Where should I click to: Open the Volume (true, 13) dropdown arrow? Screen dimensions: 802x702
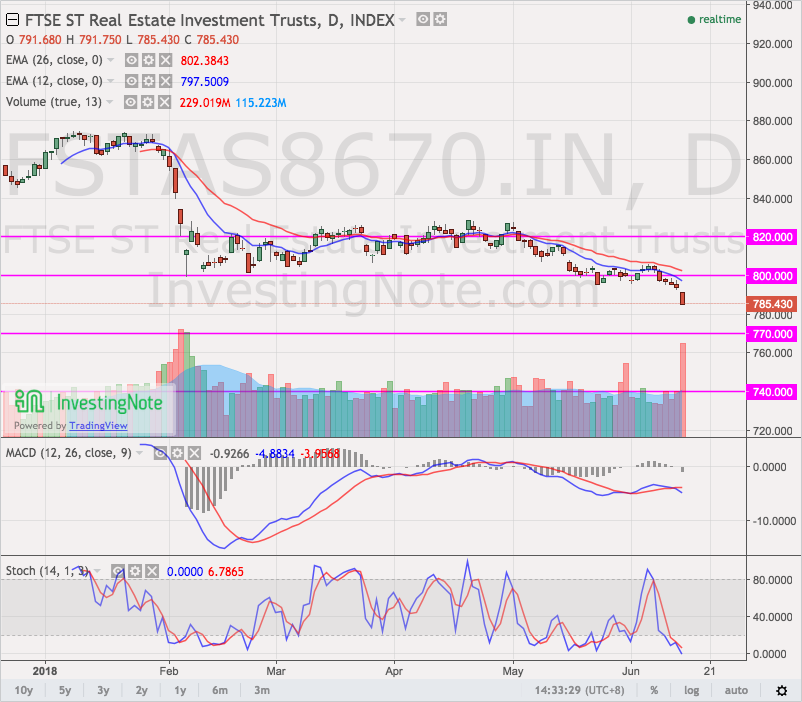pyautogui.click(x=110, y=102)
